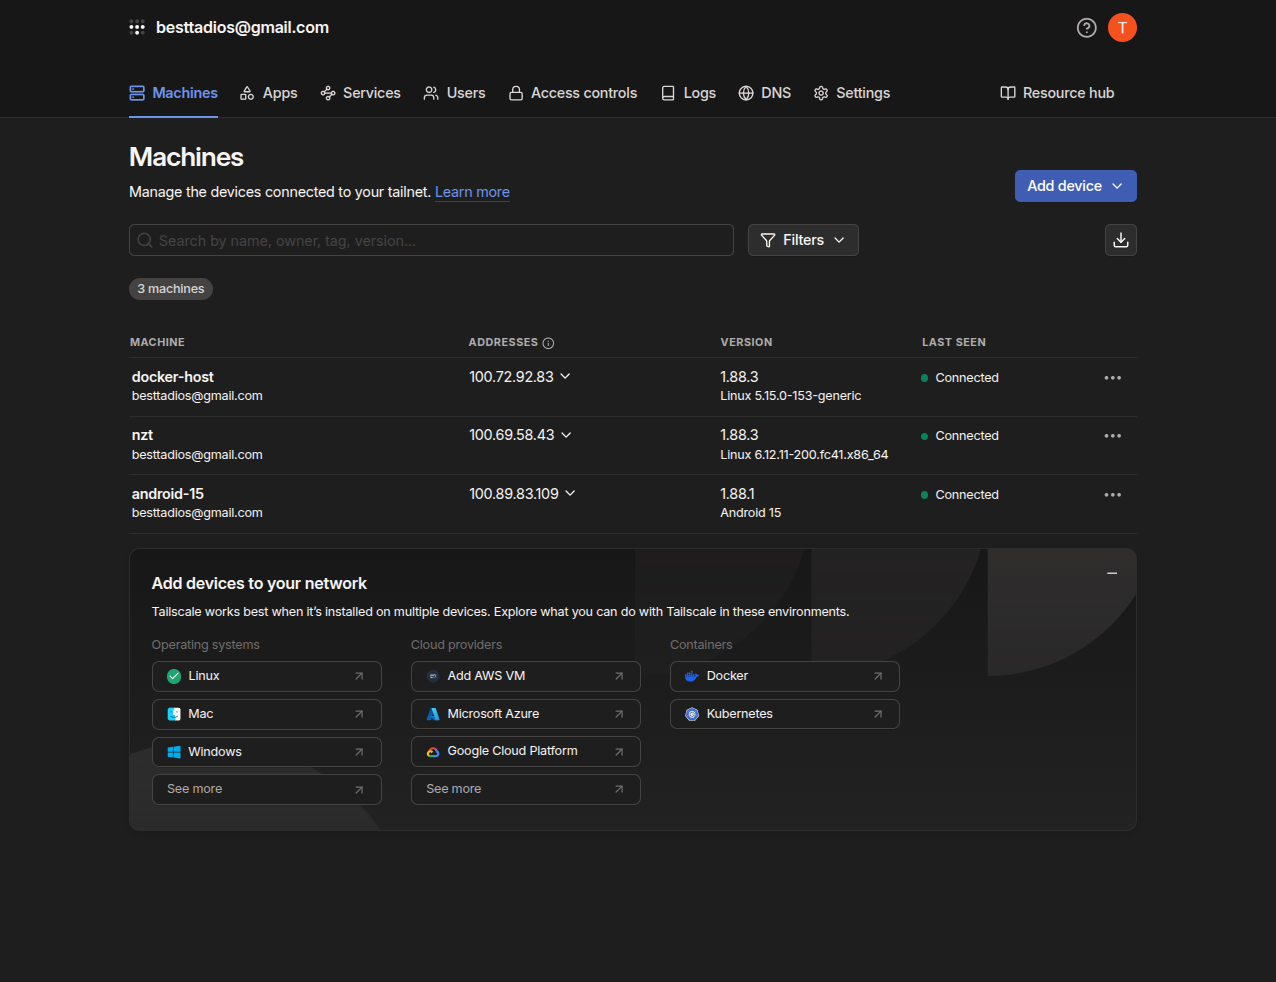This screenshot has height=982, width=1276.
Task: Expand the 100.72.92.83 address dropdown
Action: pyautogui.click(x=565, y=377)
